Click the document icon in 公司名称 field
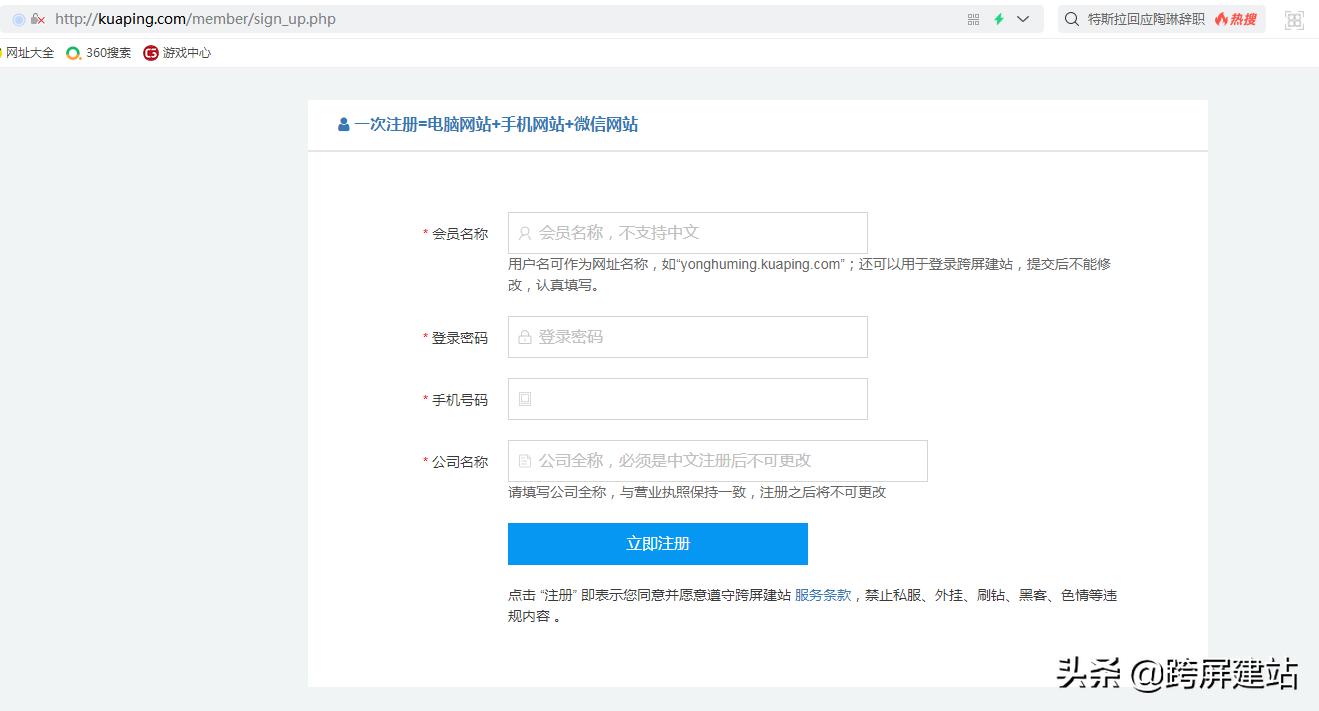 click(x=525, y=461)
